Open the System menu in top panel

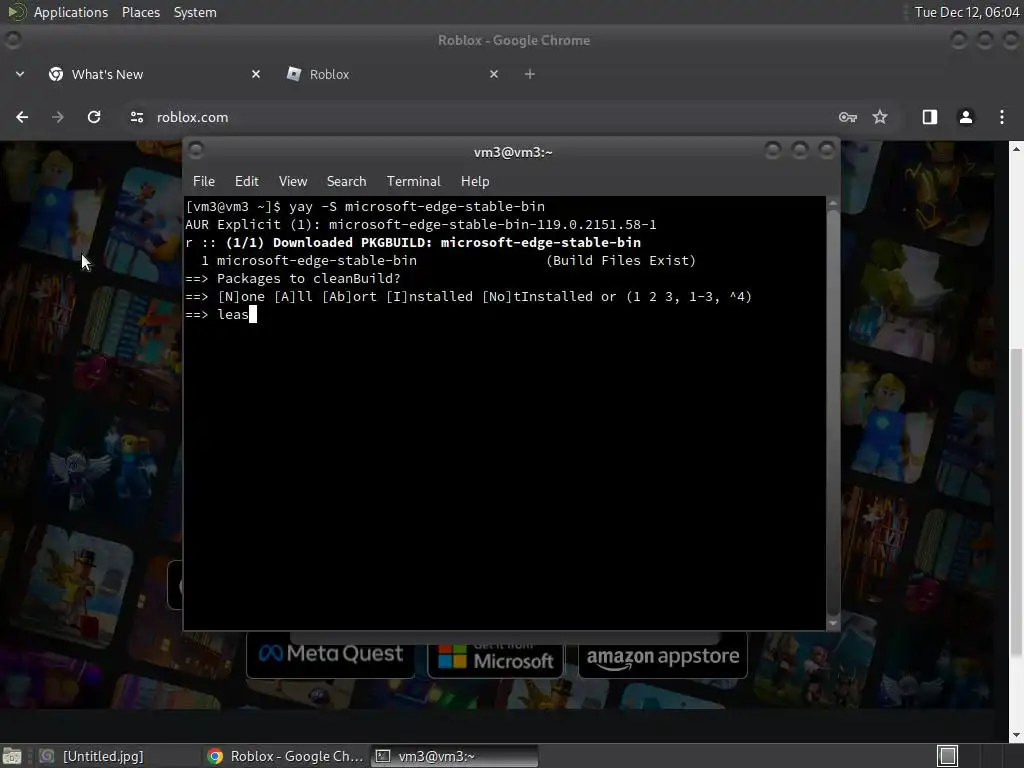(x=195, y=12)
